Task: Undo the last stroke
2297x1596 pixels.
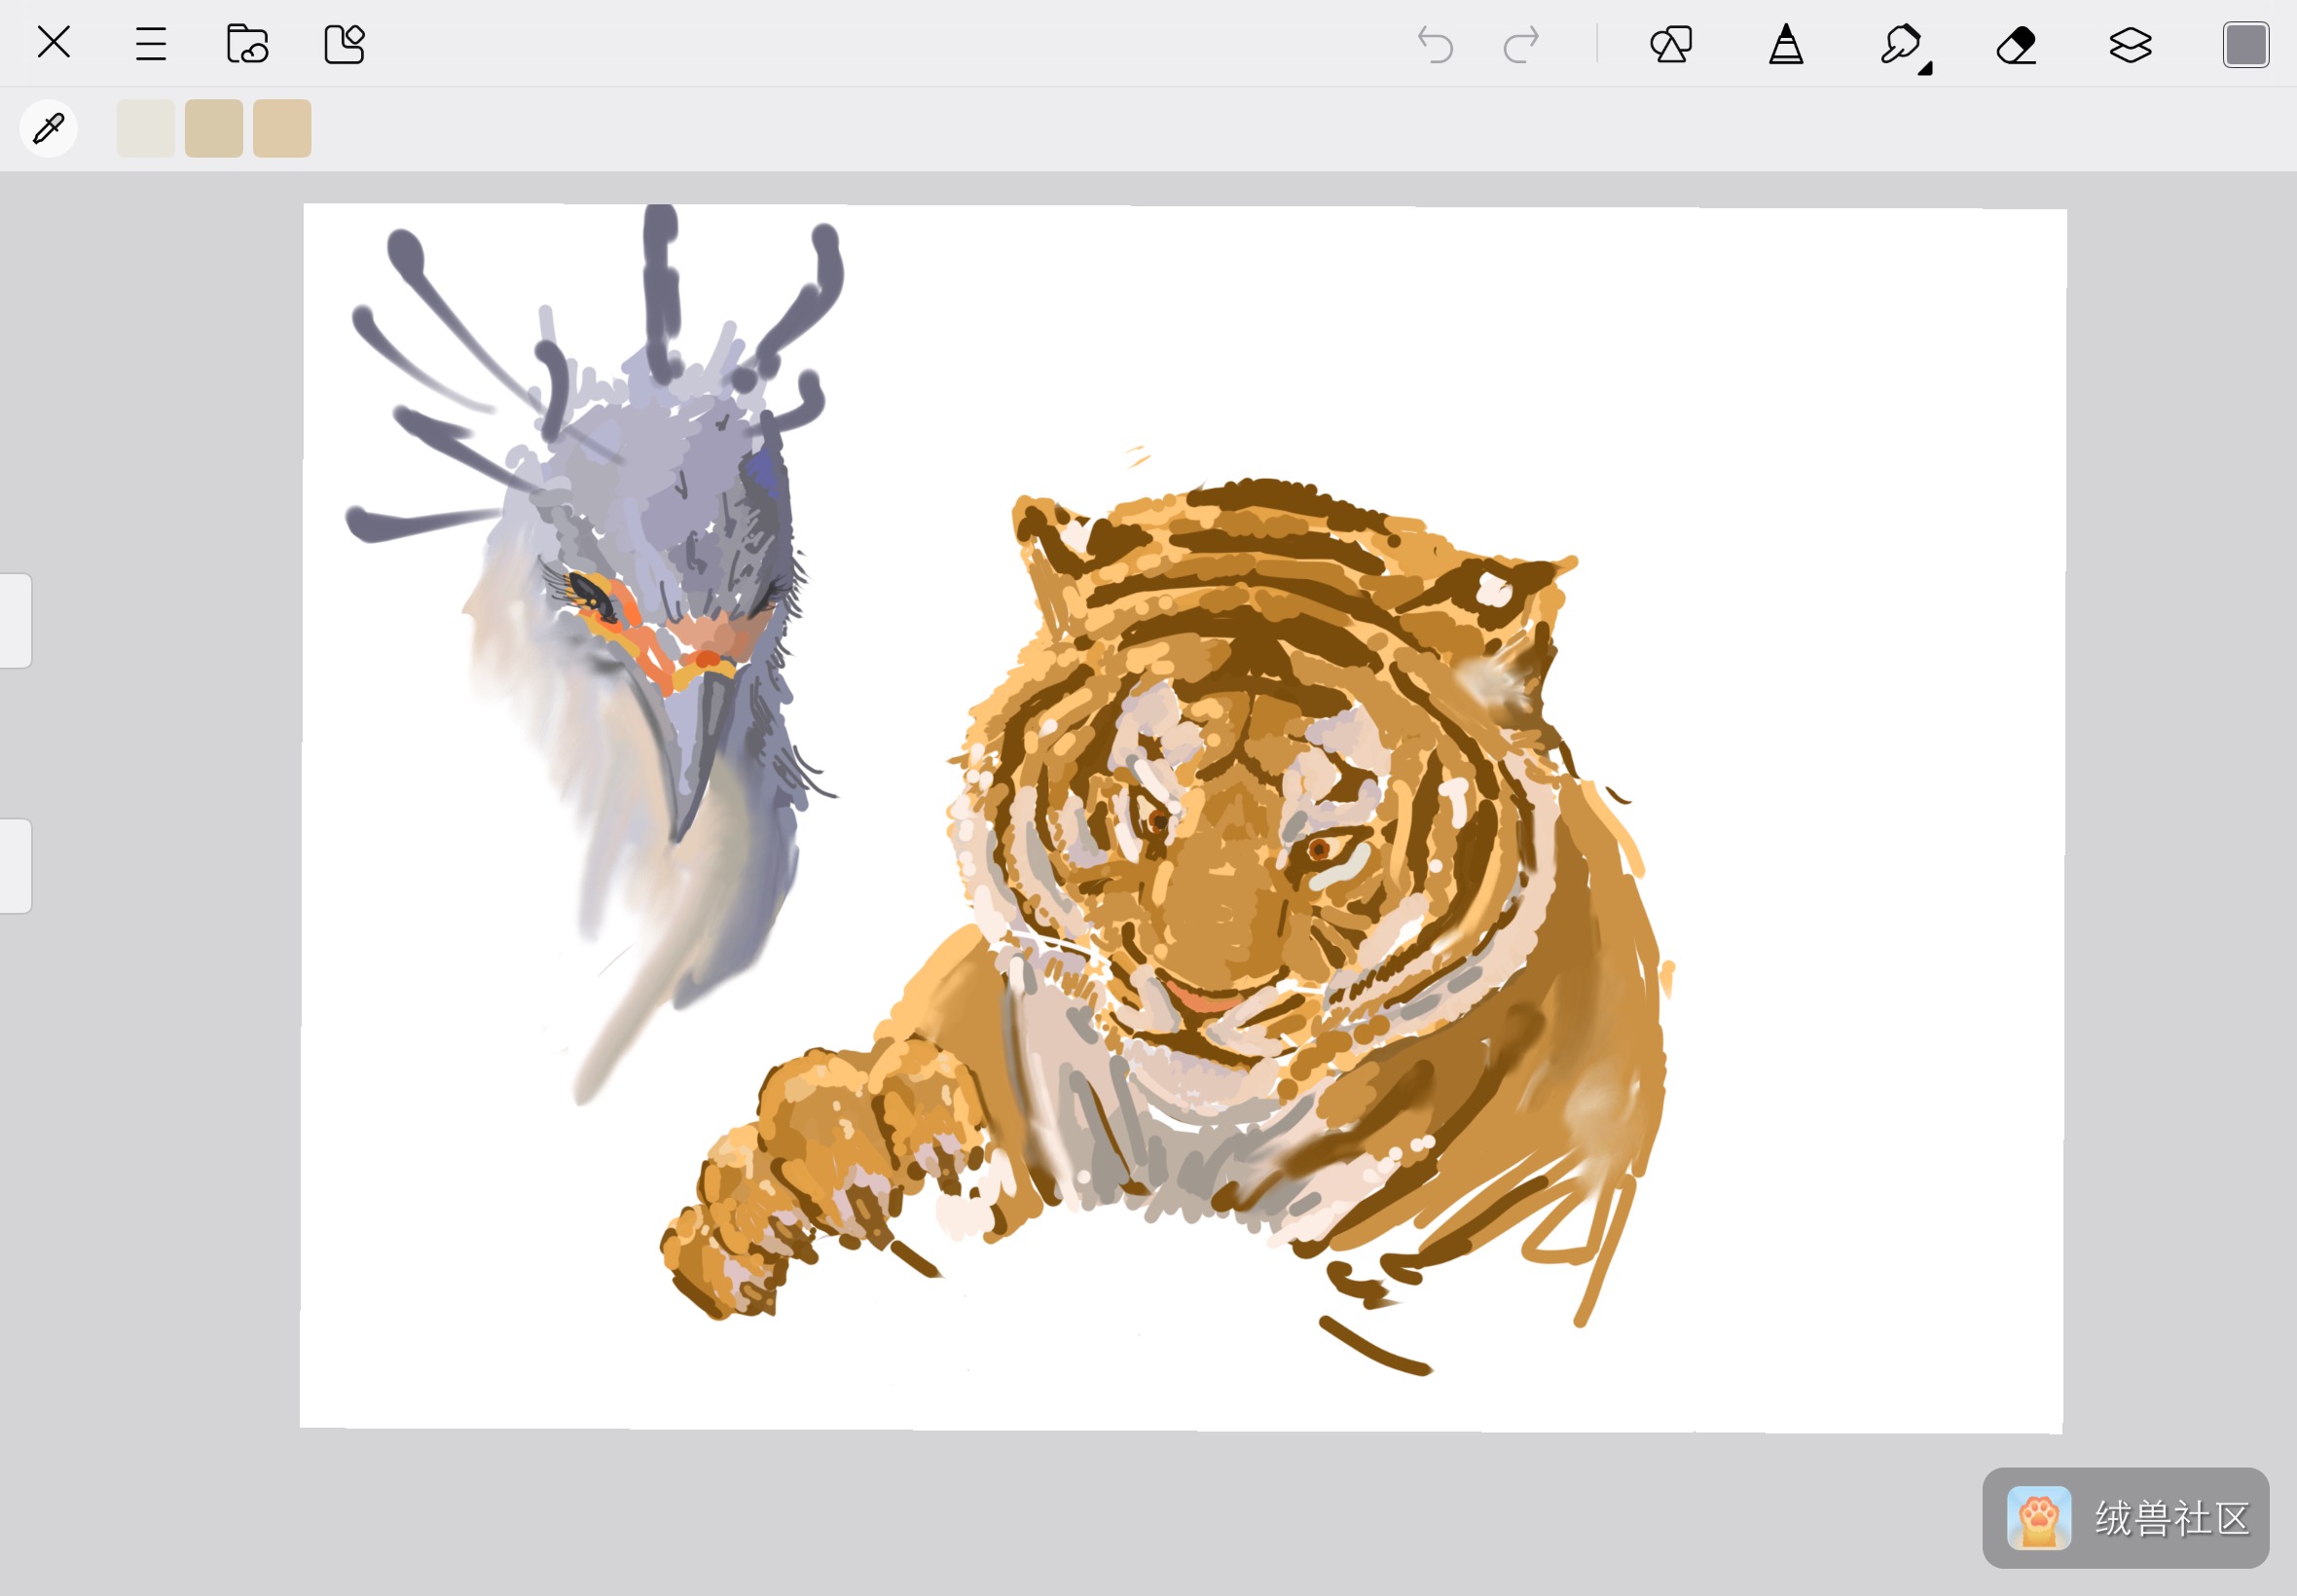Action: point(1435,44)
